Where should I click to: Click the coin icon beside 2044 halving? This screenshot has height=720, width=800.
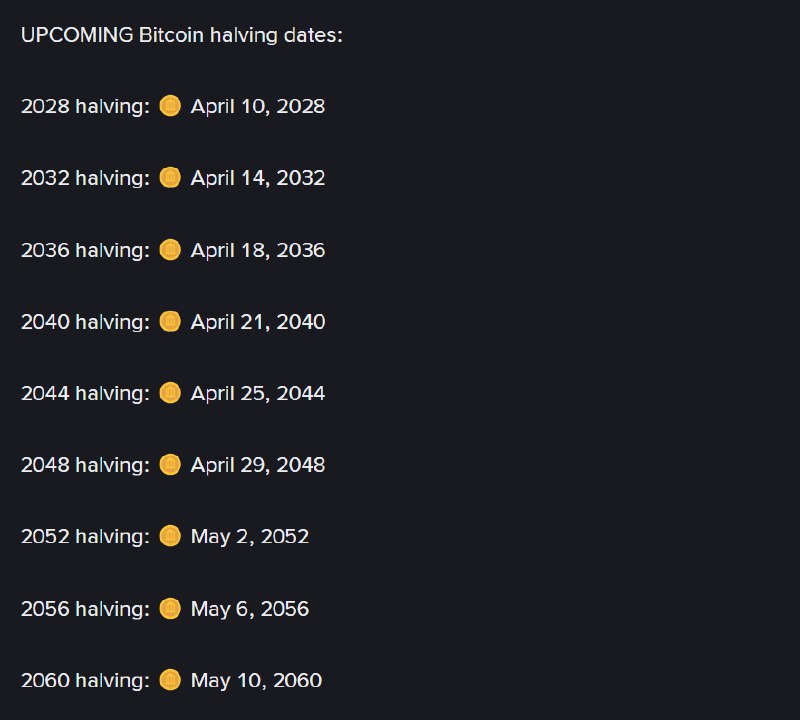[x=170, y=393]
